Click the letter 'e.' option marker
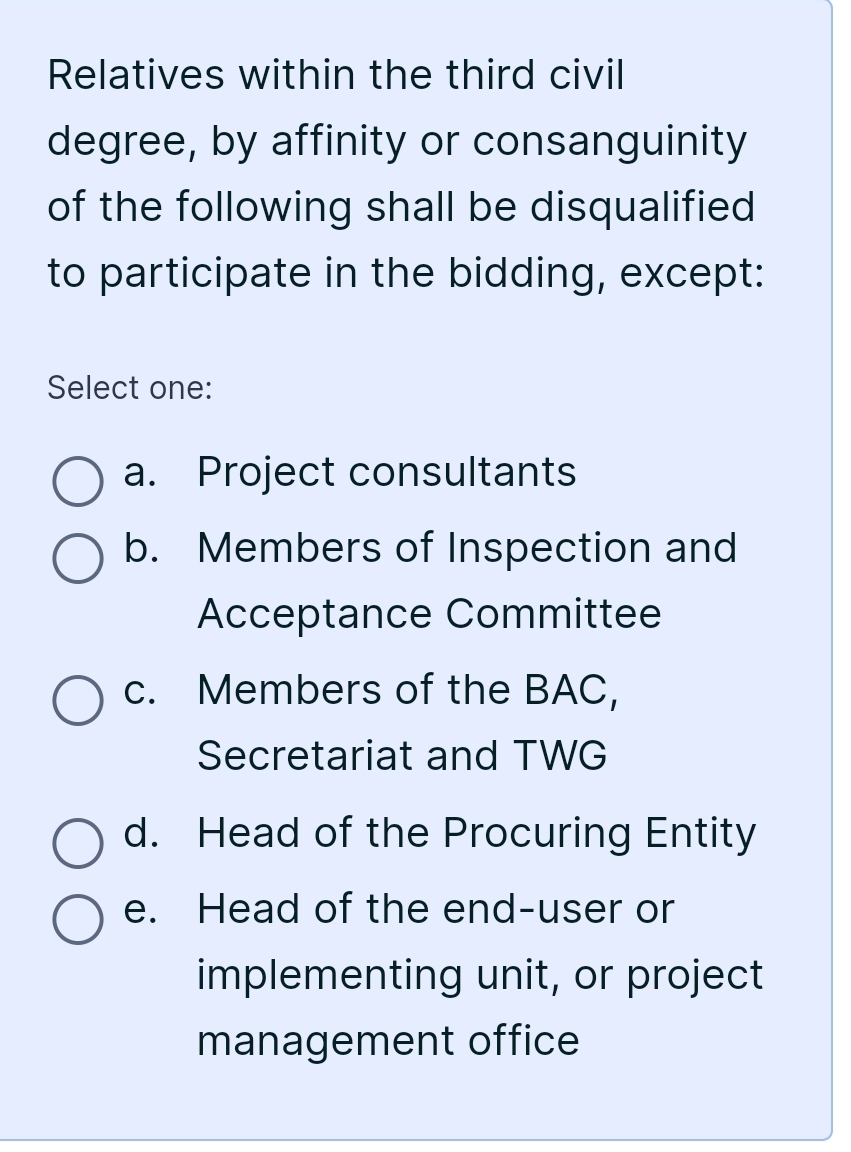Screen dimensions: 851x1152 140,909
